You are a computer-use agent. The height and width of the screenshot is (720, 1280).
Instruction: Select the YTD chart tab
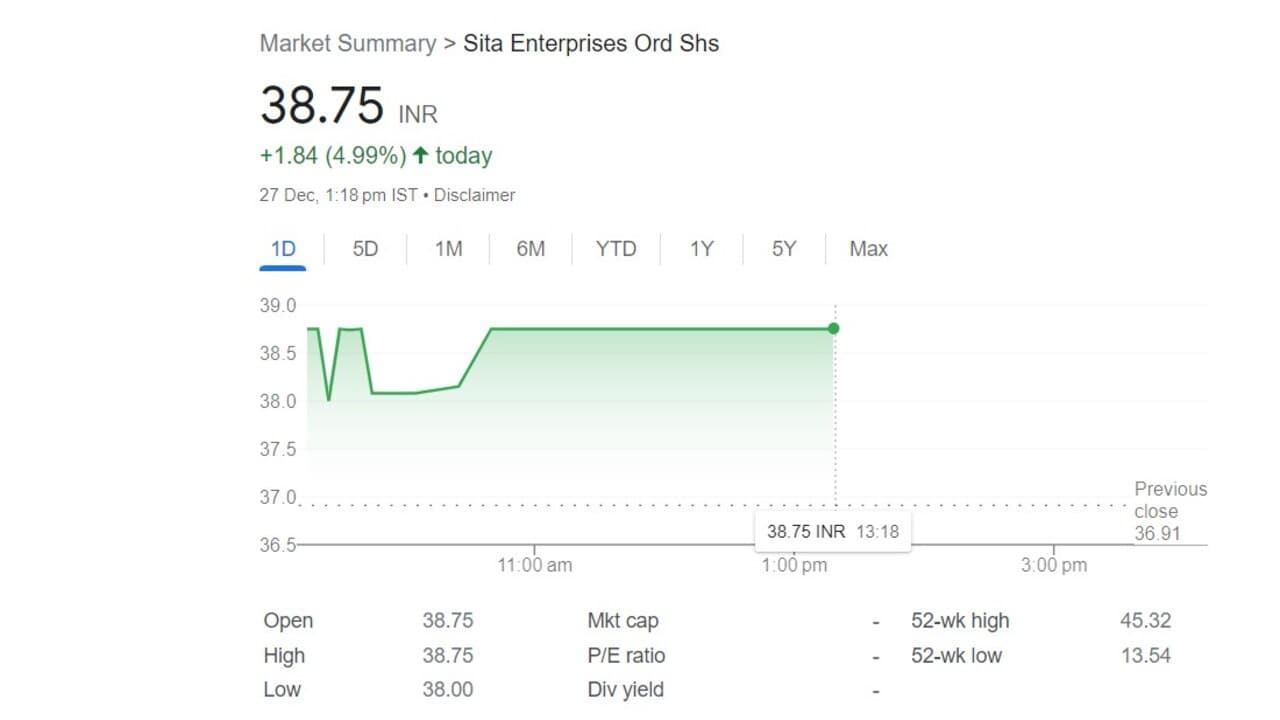click(x=615, y=249)
